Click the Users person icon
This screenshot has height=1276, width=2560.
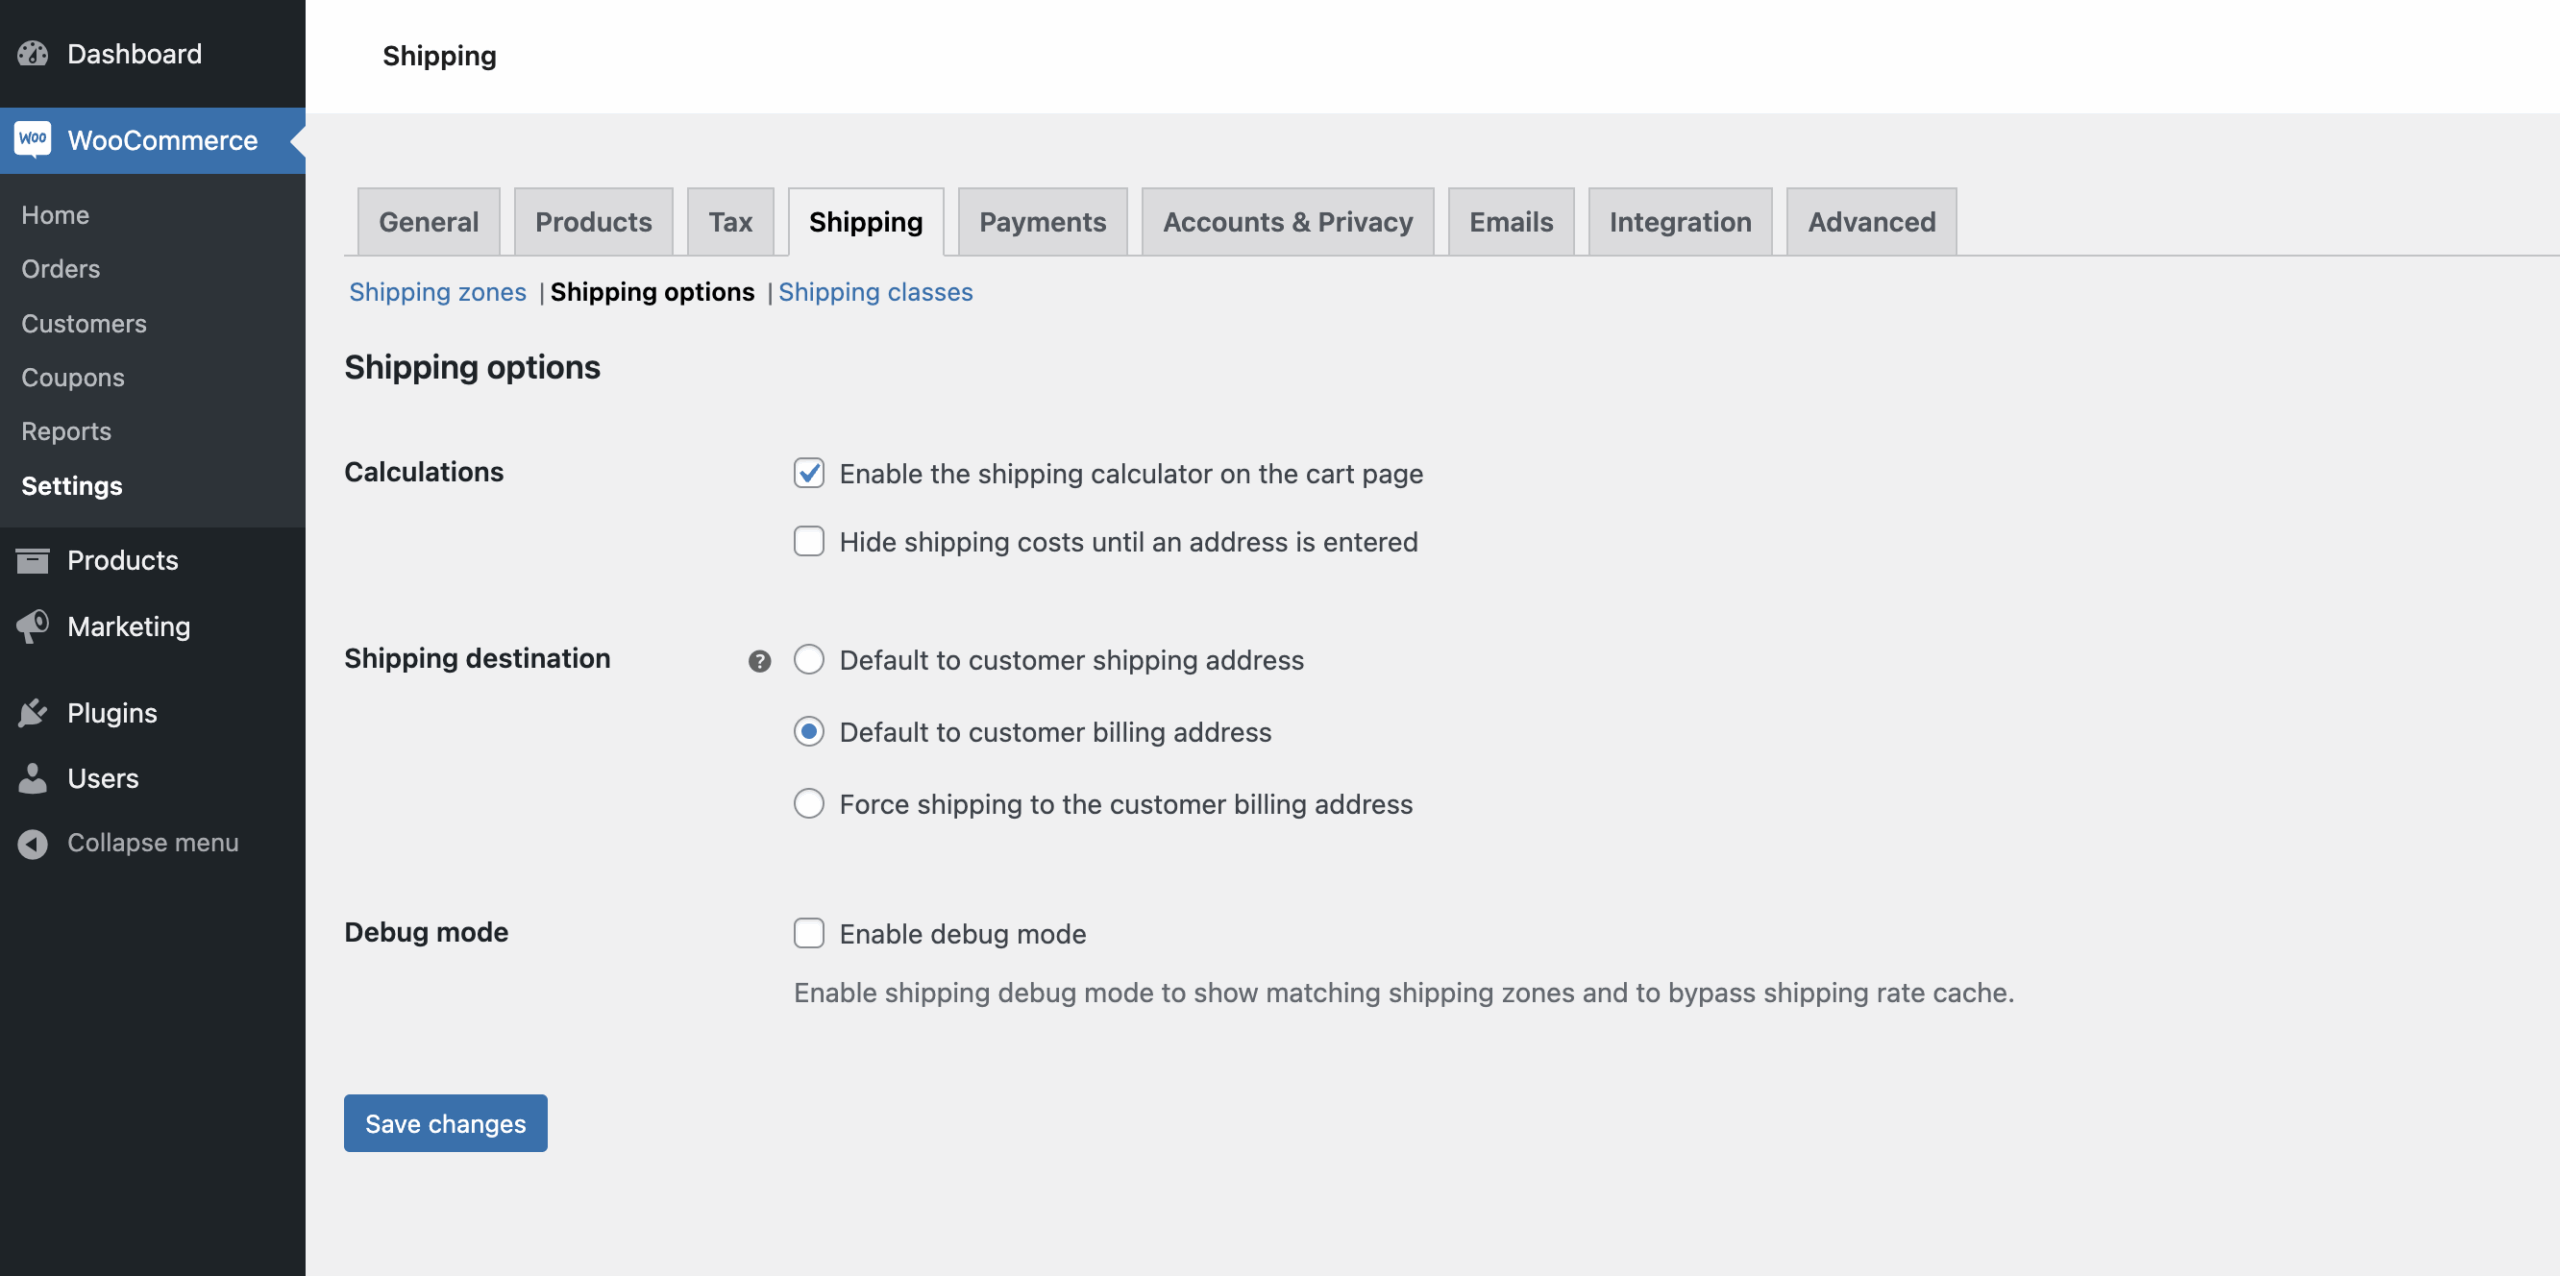[x=33, y=778]
